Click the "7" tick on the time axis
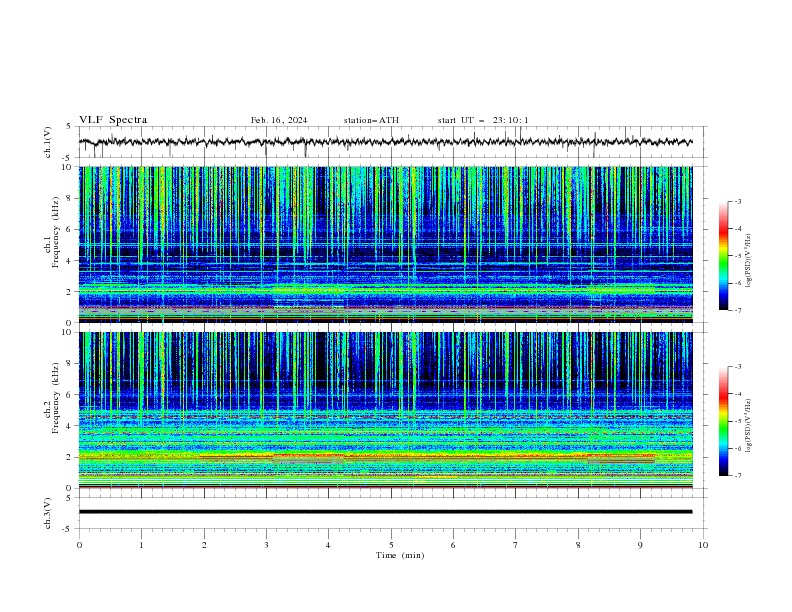 [x=516, y=545]
